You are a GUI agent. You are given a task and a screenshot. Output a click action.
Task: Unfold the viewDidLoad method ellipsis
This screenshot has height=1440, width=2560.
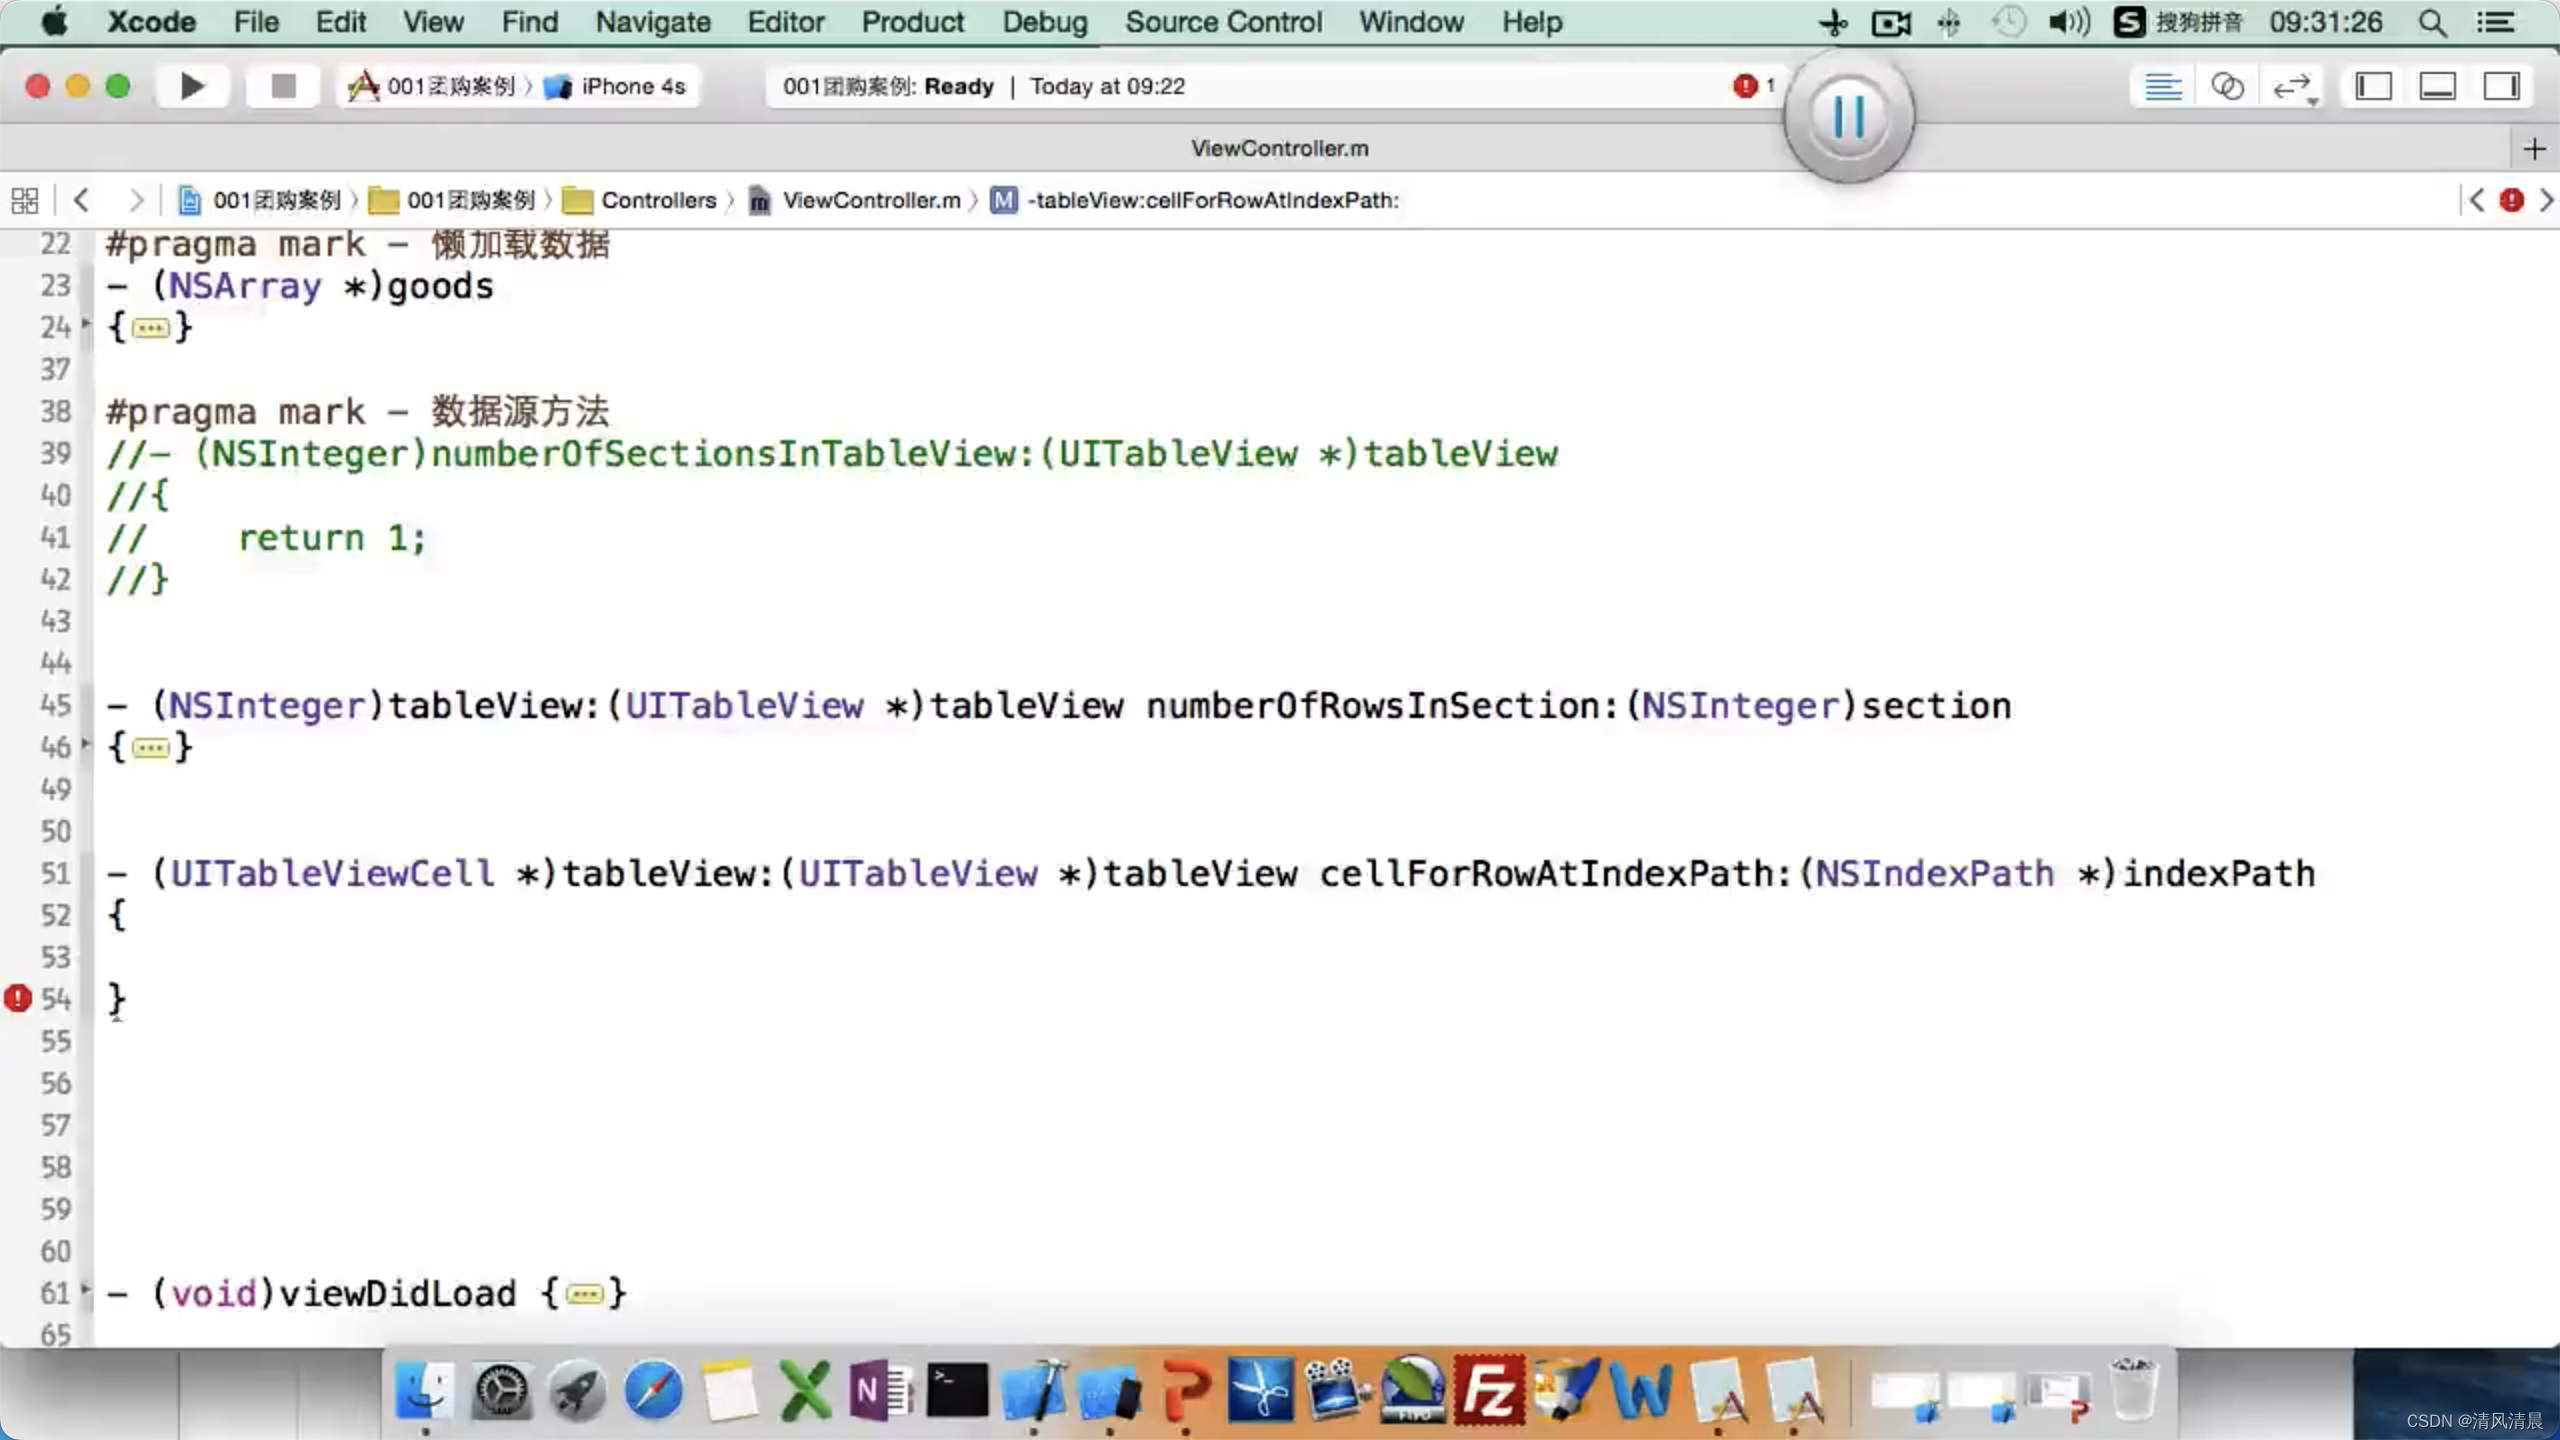pos(584,1295)
